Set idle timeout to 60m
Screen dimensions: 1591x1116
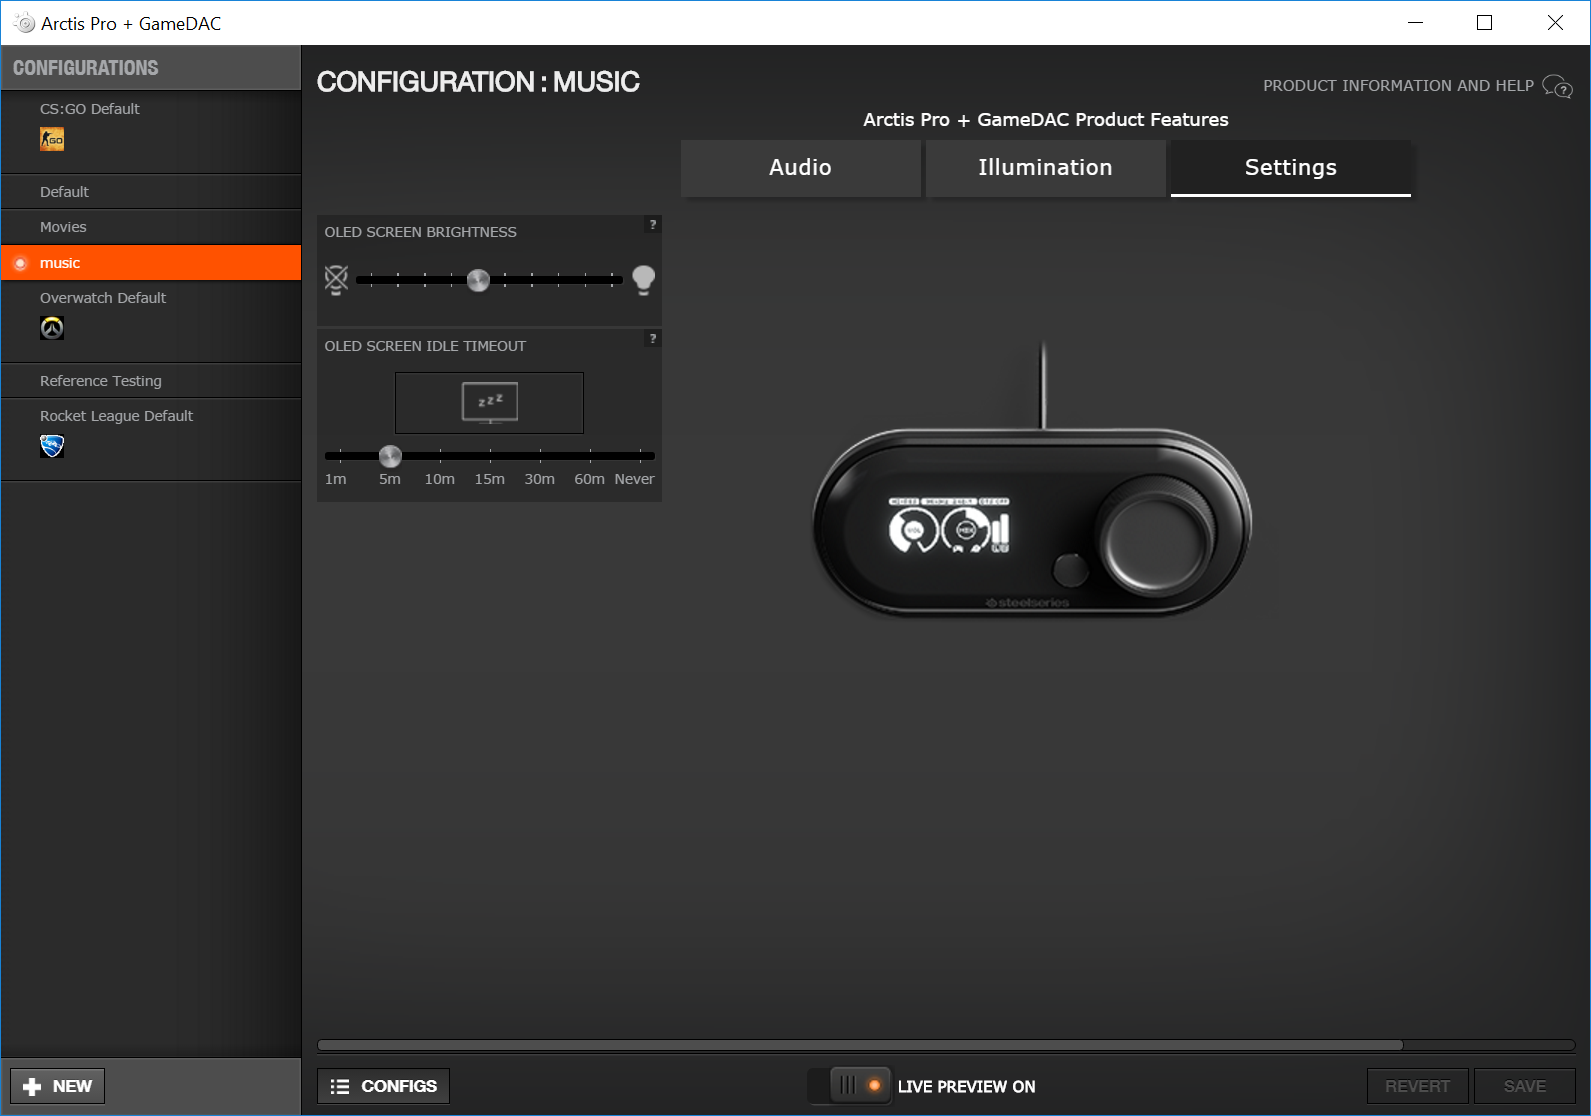point(590,479)
